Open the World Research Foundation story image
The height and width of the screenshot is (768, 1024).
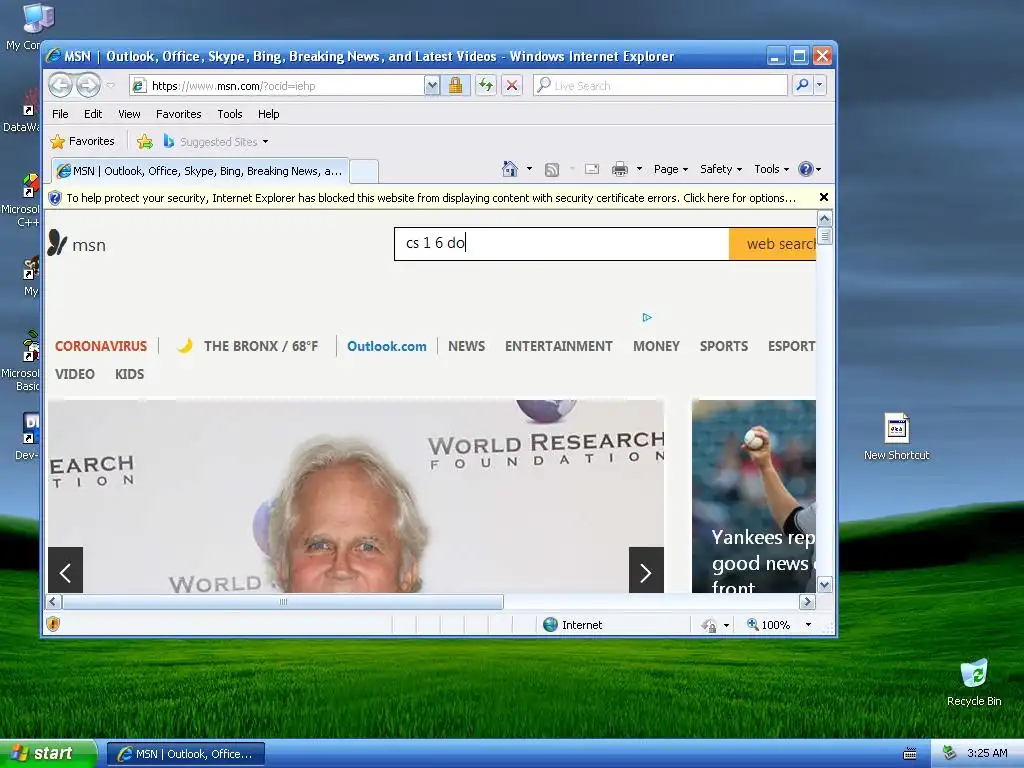[x=356, y=496]
